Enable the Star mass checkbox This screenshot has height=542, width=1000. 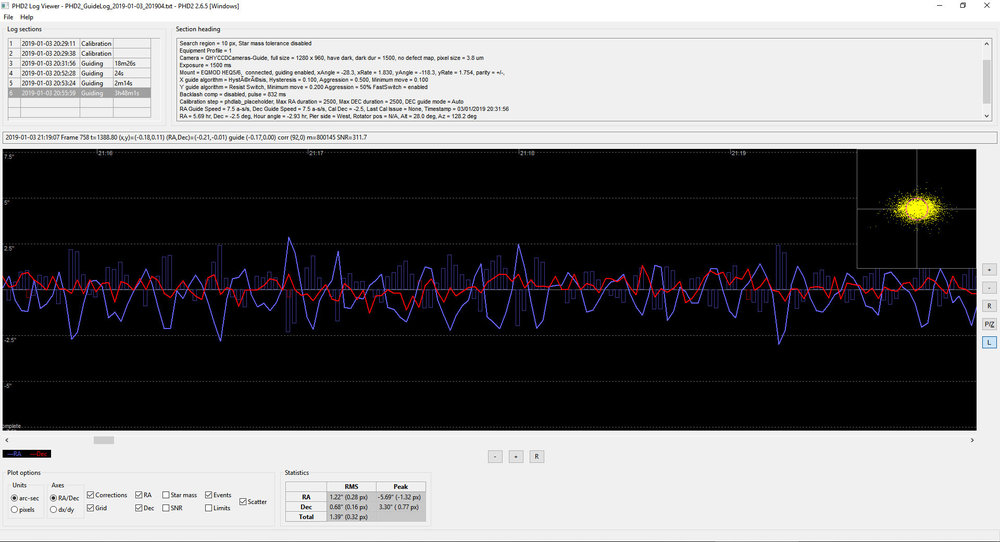[166, 495]
